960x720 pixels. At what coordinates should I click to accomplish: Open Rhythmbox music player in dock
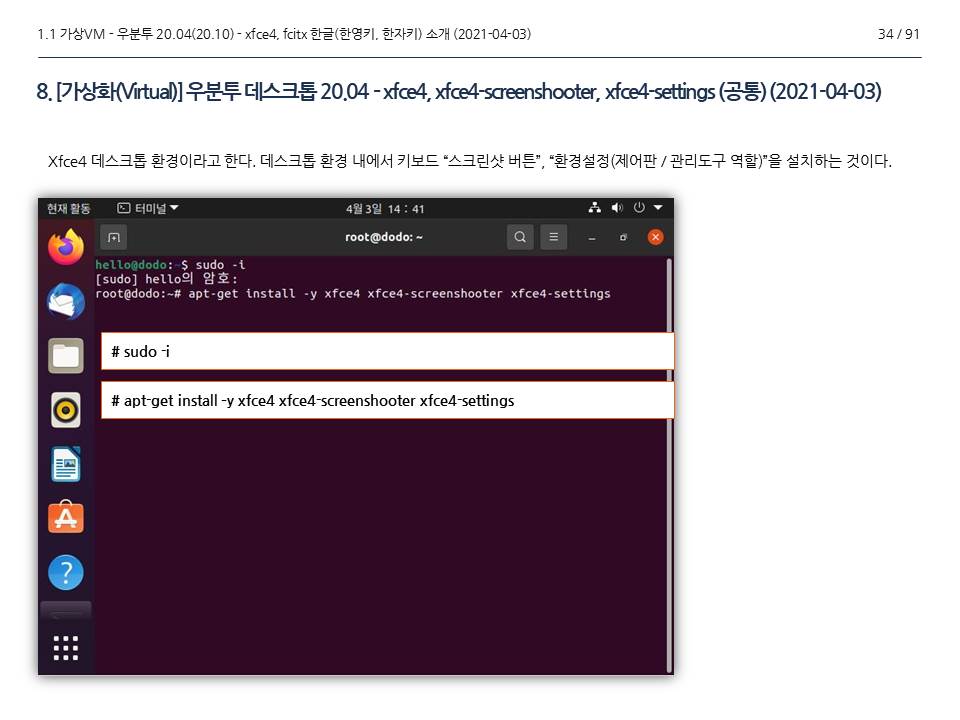tap(66, 410)
